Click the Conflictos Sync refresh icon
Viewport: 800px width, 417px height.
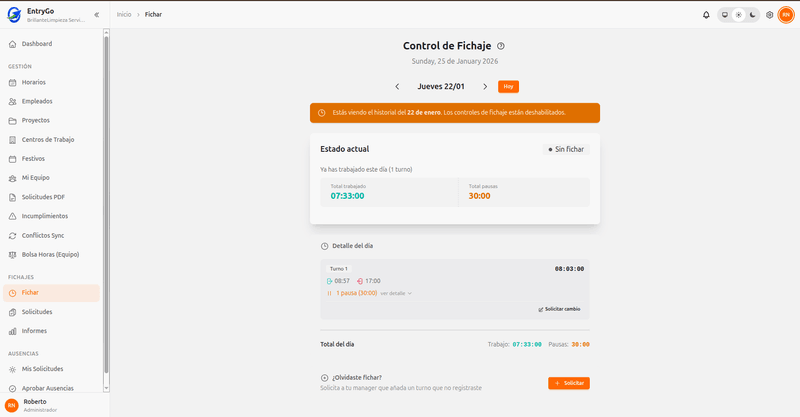click(13, 236)
